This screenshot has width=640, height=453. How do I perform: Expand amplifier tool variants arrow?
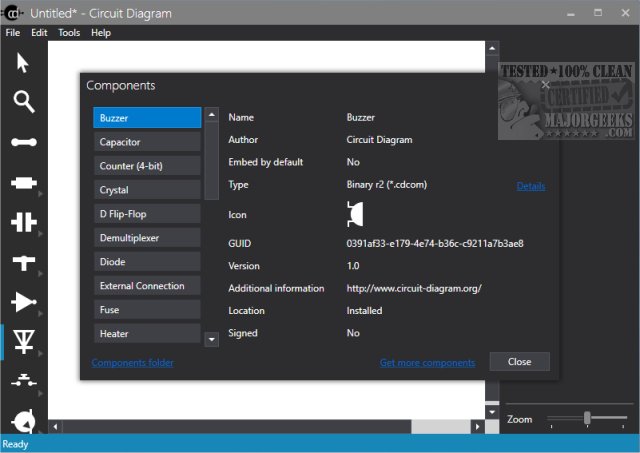40,314
